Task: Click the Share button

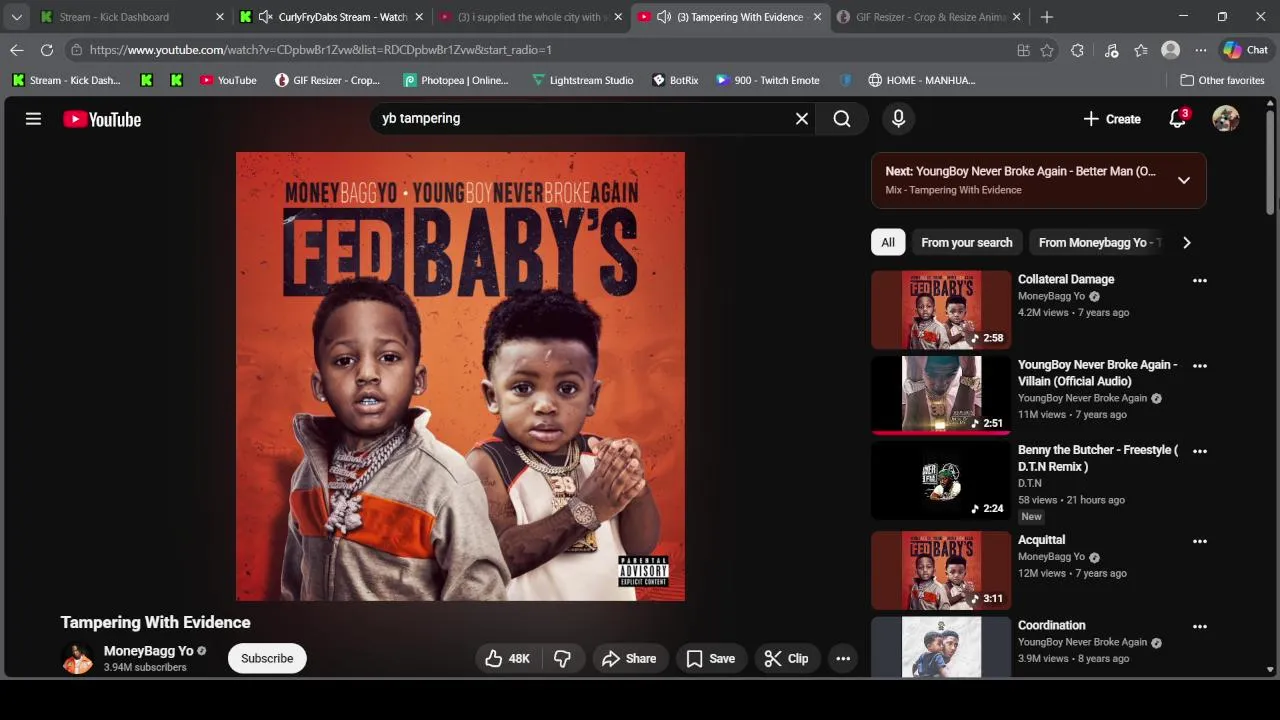Action: (x=629, y=658)
